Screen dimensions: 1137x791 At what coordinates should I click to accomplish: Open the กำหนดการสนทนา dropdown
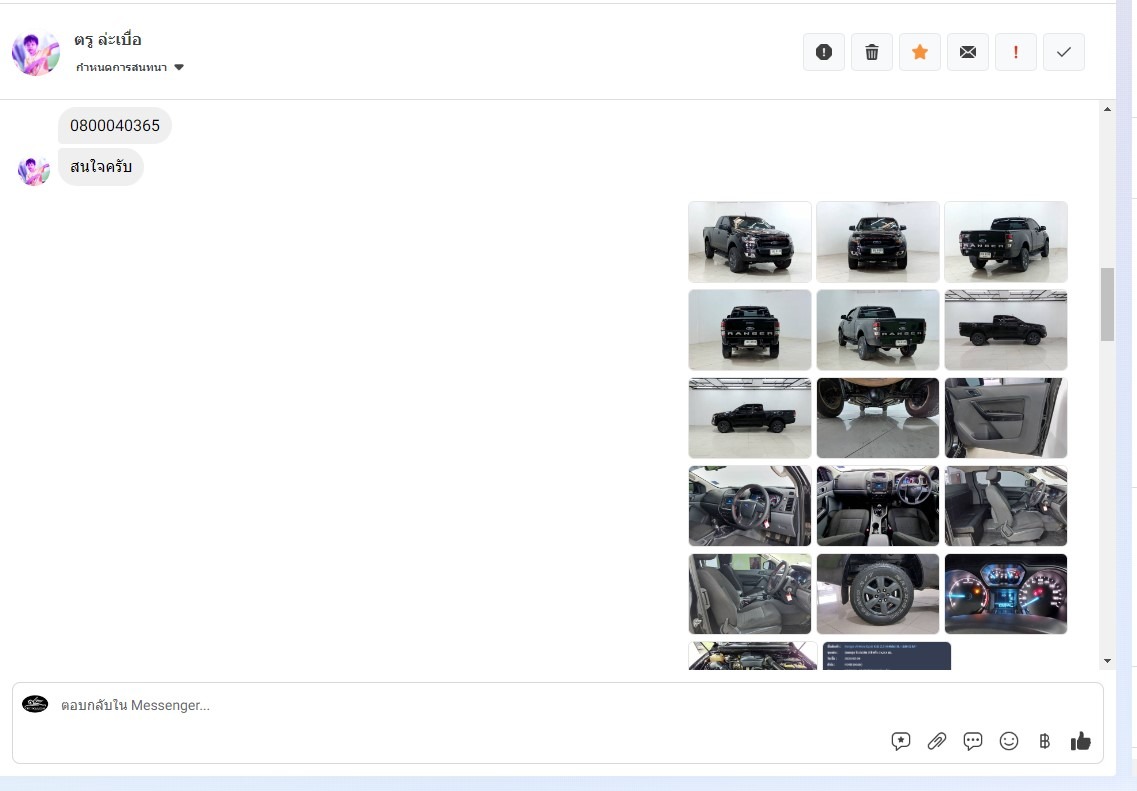130,67
